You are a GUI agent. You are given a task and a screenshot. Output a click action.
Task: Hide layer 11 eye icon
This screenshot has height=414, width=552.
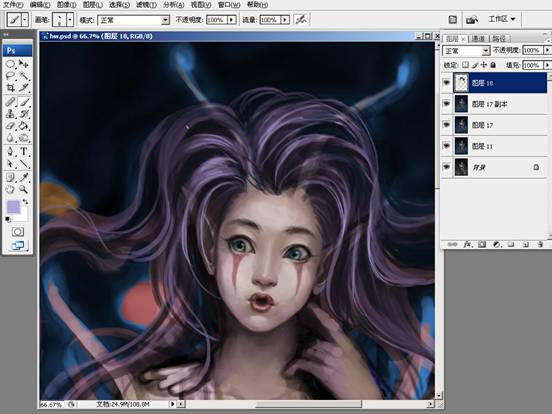coord(447,146)
